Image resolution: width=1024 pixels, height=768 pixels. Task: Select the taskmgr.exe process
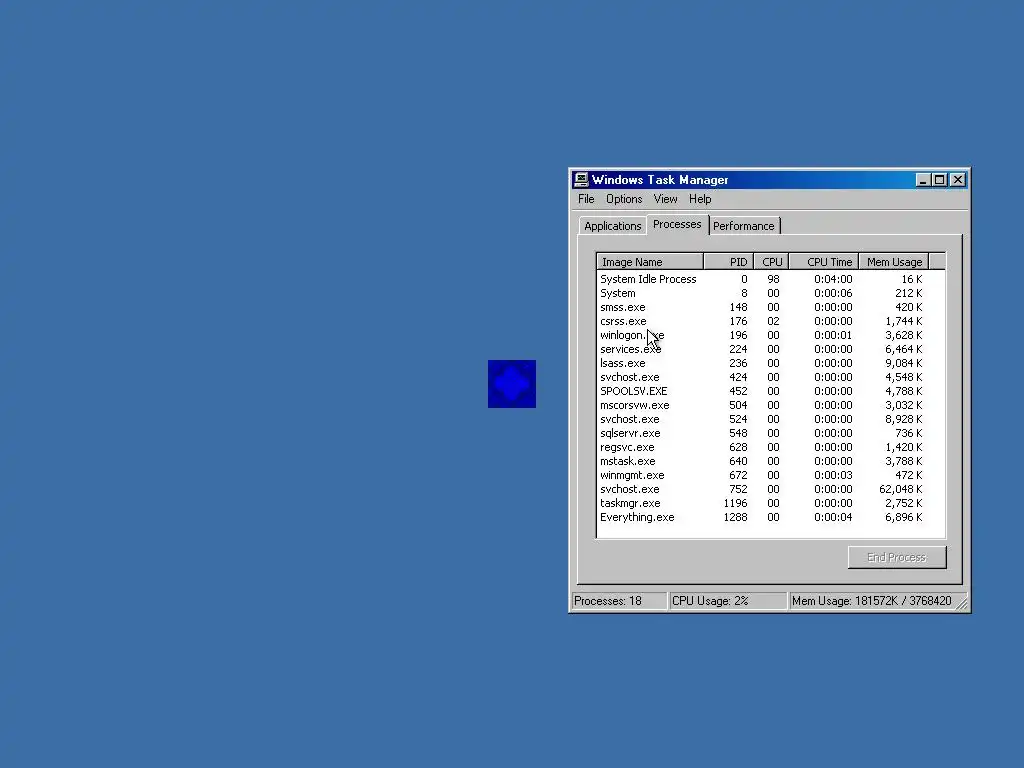coord(771,504)
